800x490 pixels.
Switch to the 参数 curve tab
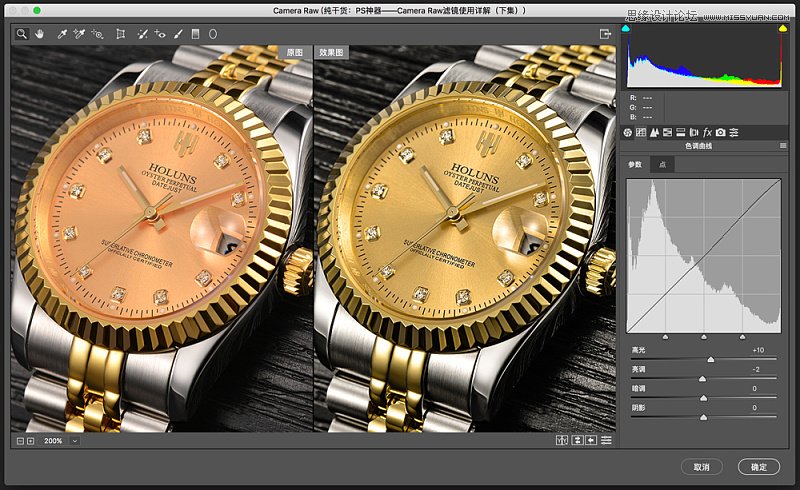(x=635, y=165)
